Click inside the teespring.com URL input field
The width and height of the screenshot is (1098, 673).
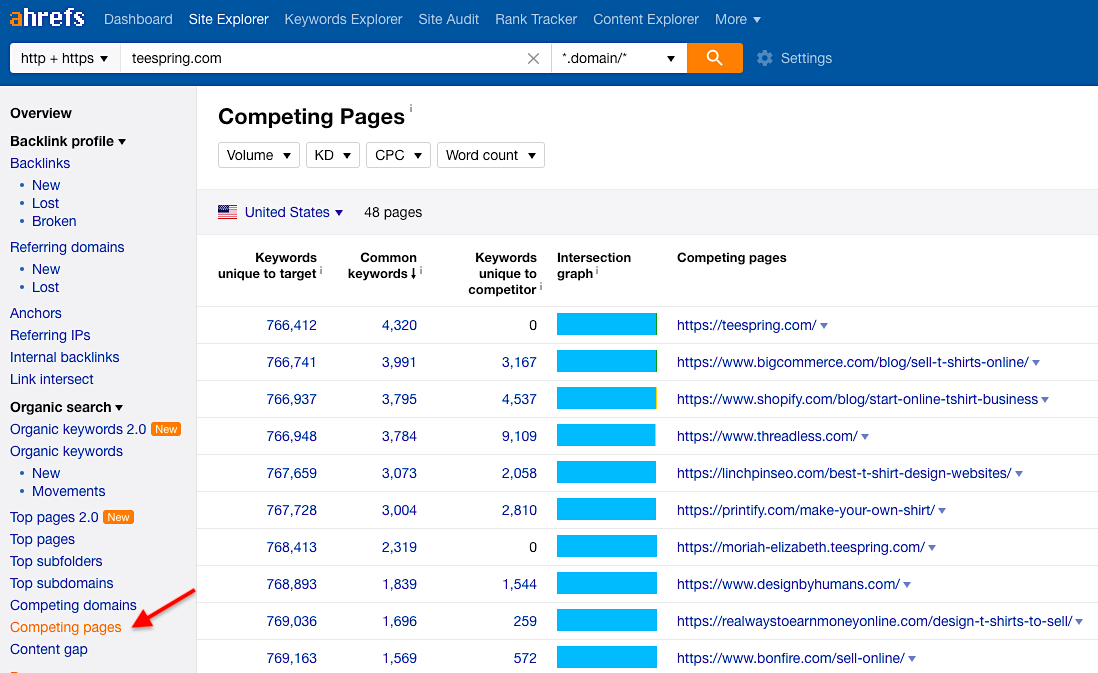[320, 58]
